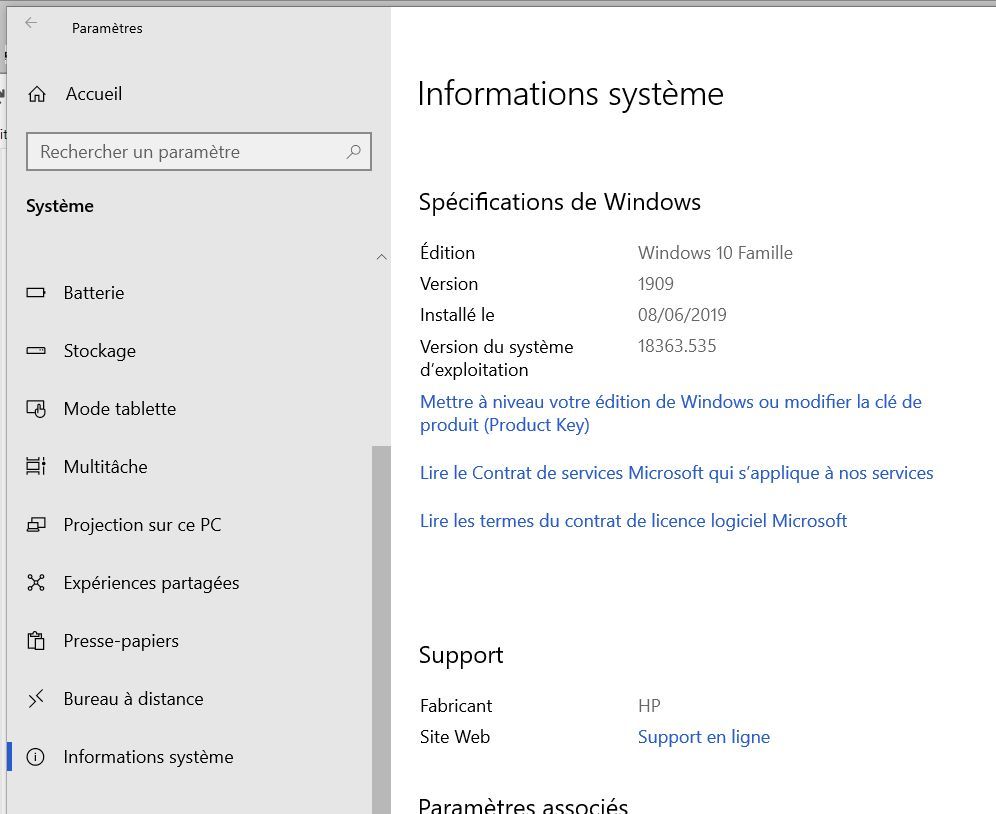Image resolution: width=996 pixels, height=814 pixels.
Task: Open Multitâche via its sidebar icon
Action: (x=36, y=467)
